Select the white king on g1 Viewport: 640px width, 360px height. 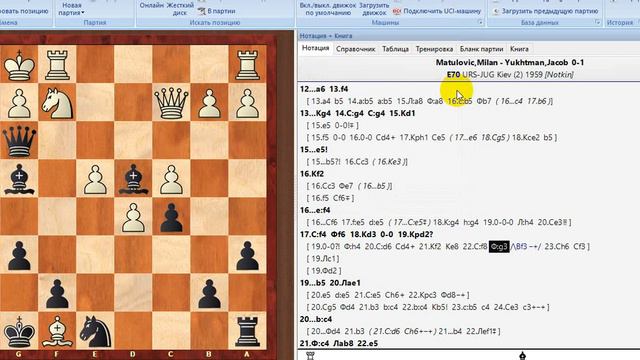click(19, 65)
